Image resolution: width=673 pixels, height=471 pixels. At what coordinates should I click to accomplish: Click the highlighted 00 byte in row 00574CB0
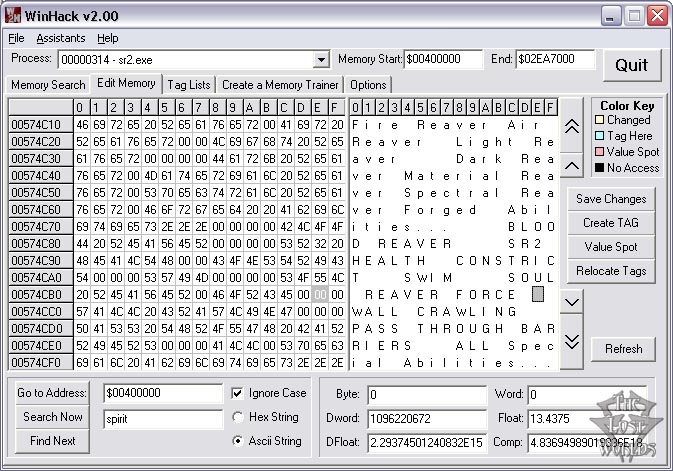tap(320, 295)
